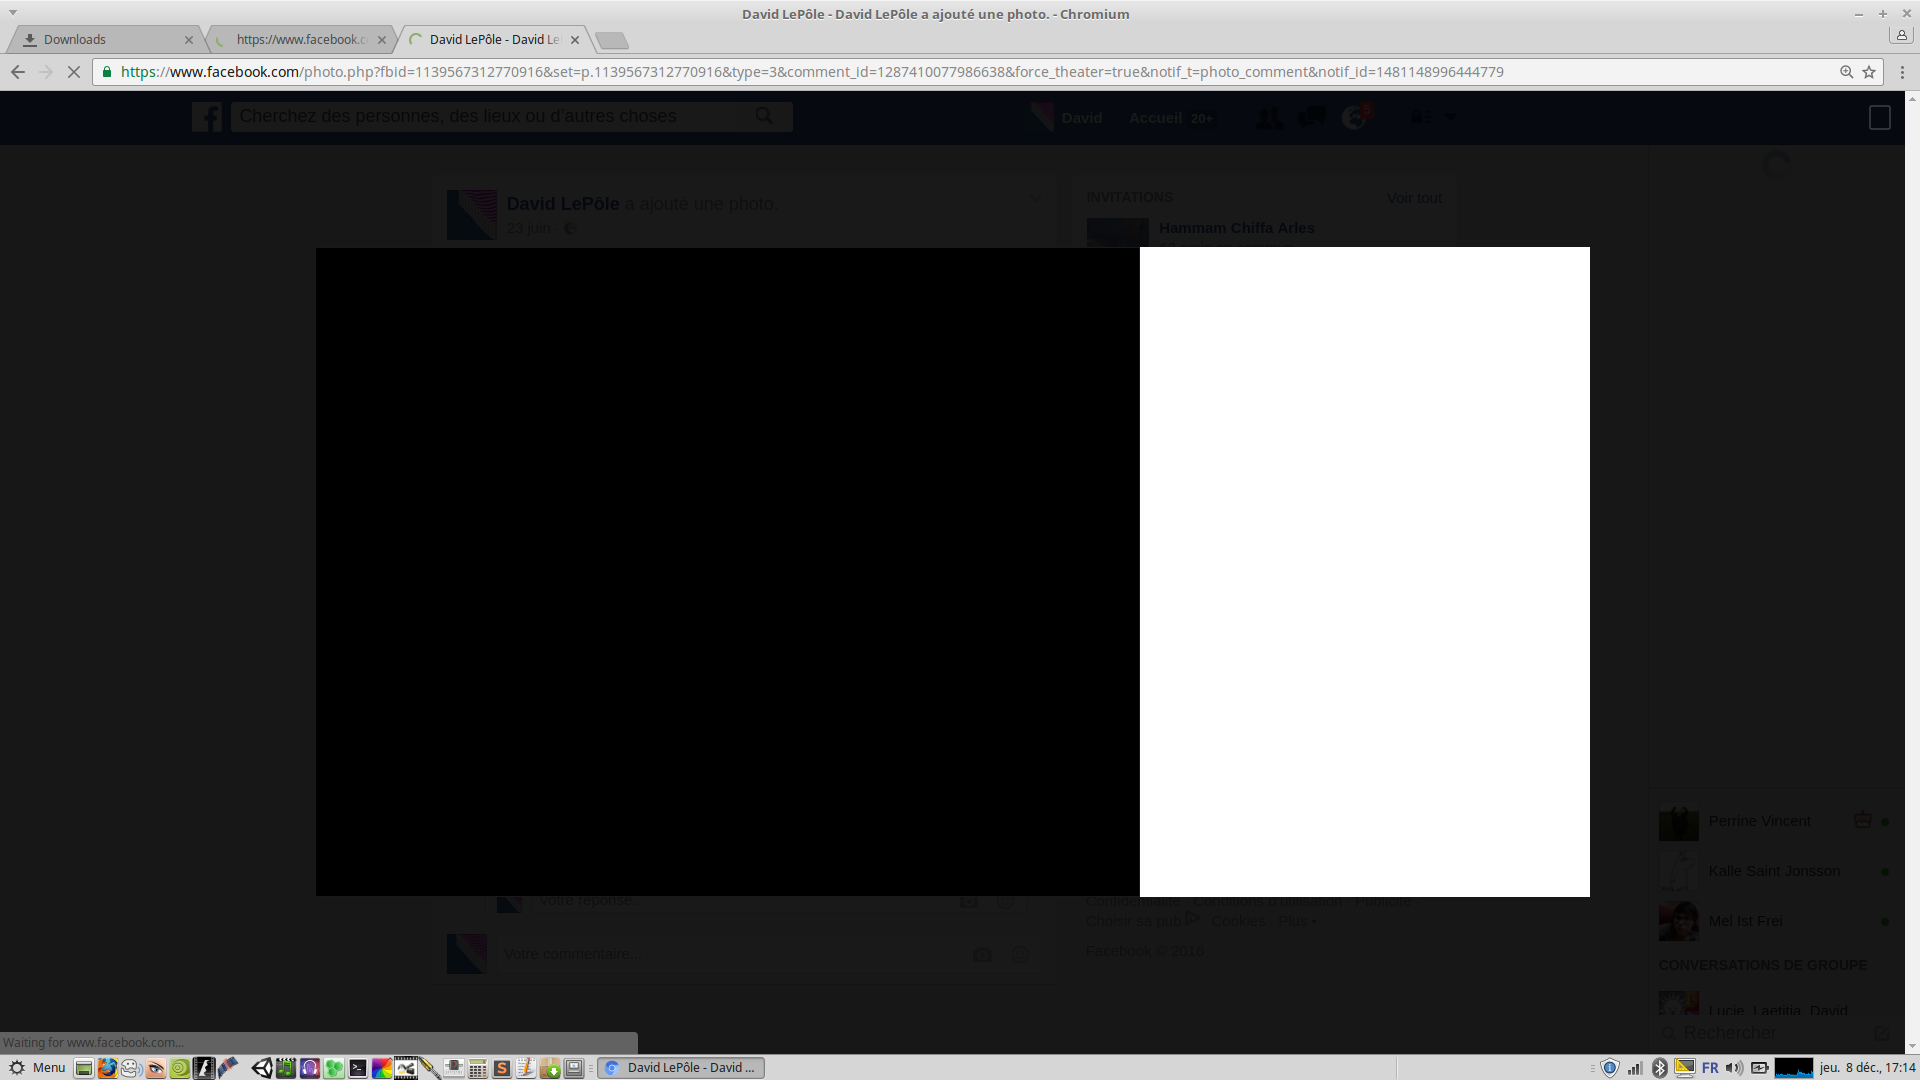Click the Facebook search magnifier icon
The image size is (1920, 1080).
point(764,116)
